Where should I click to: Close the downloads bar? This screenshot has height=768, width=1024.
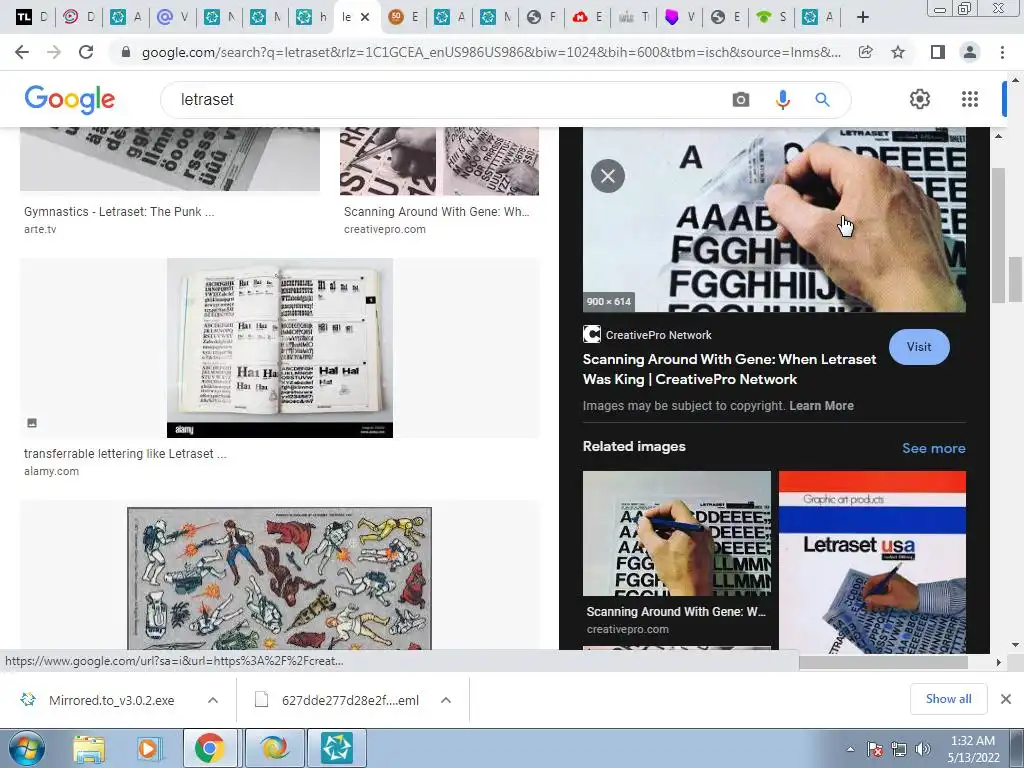pos(1006,699)
